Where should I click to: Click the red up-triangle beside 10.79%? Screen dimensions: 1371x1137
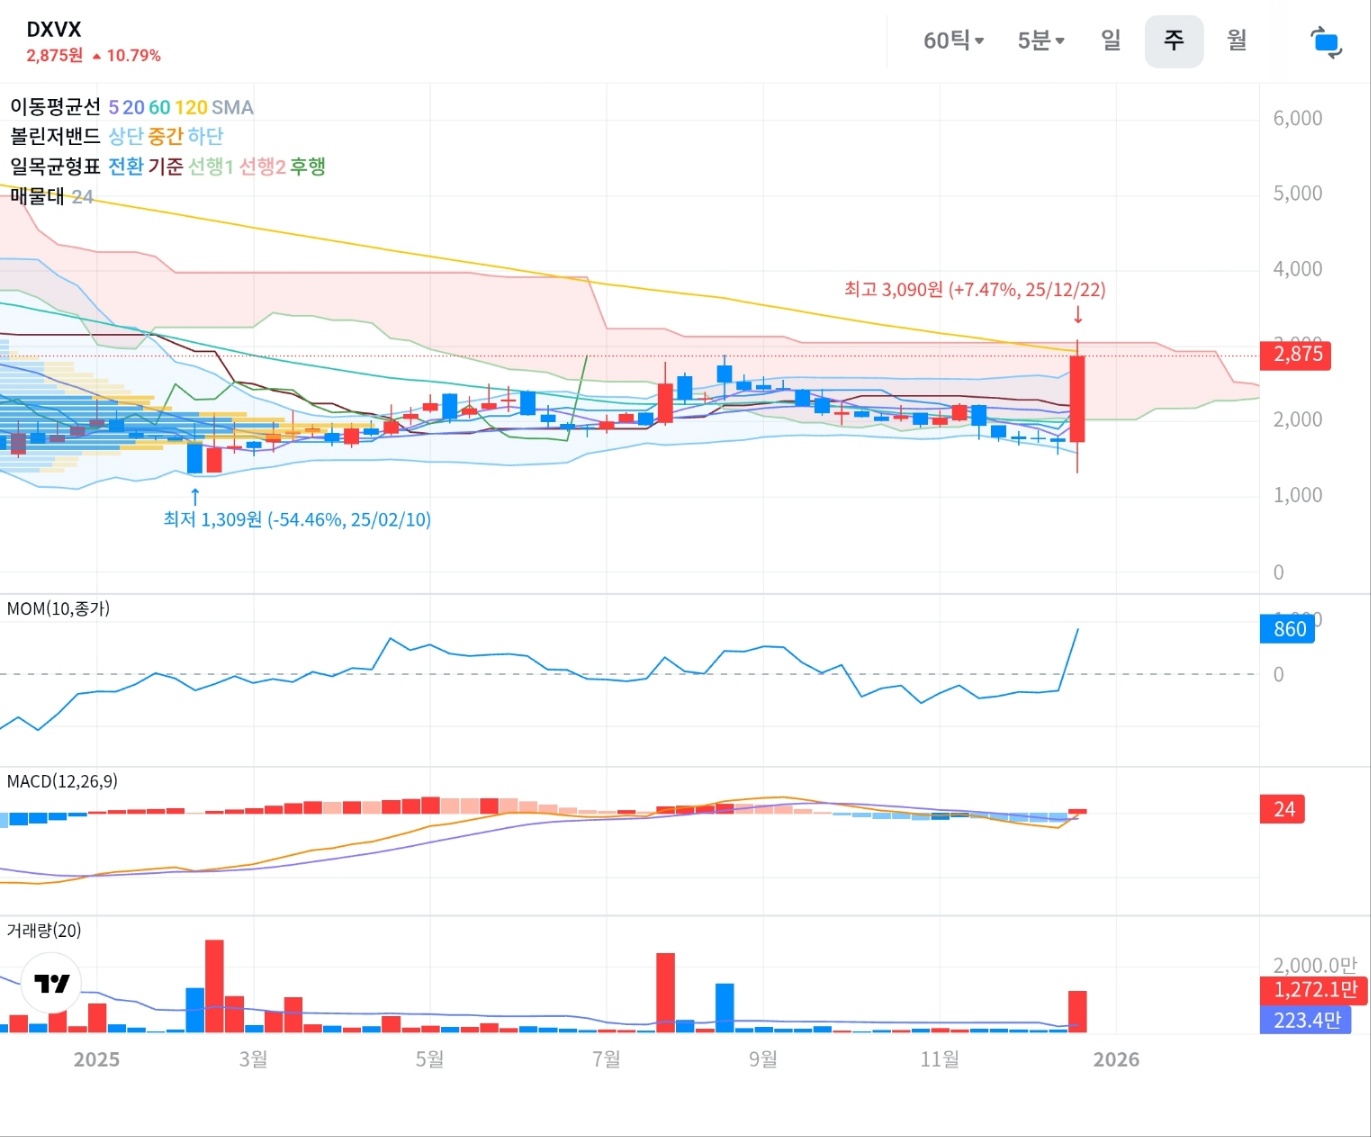pos(97,56)
